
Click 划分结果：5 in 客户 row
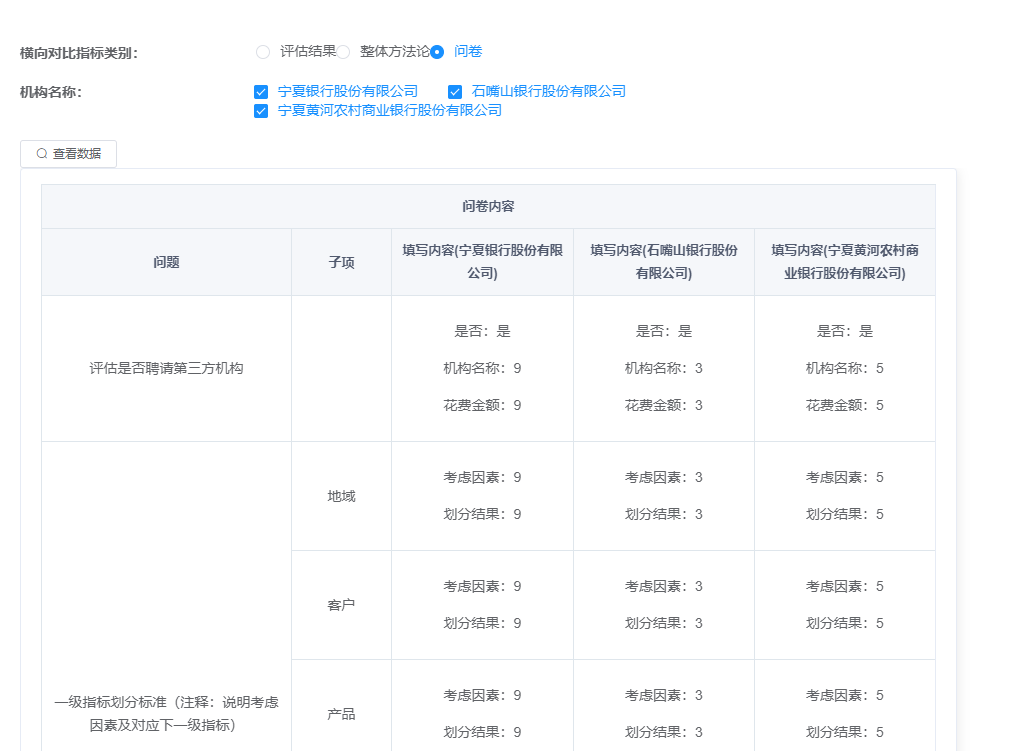click(845, 624)
